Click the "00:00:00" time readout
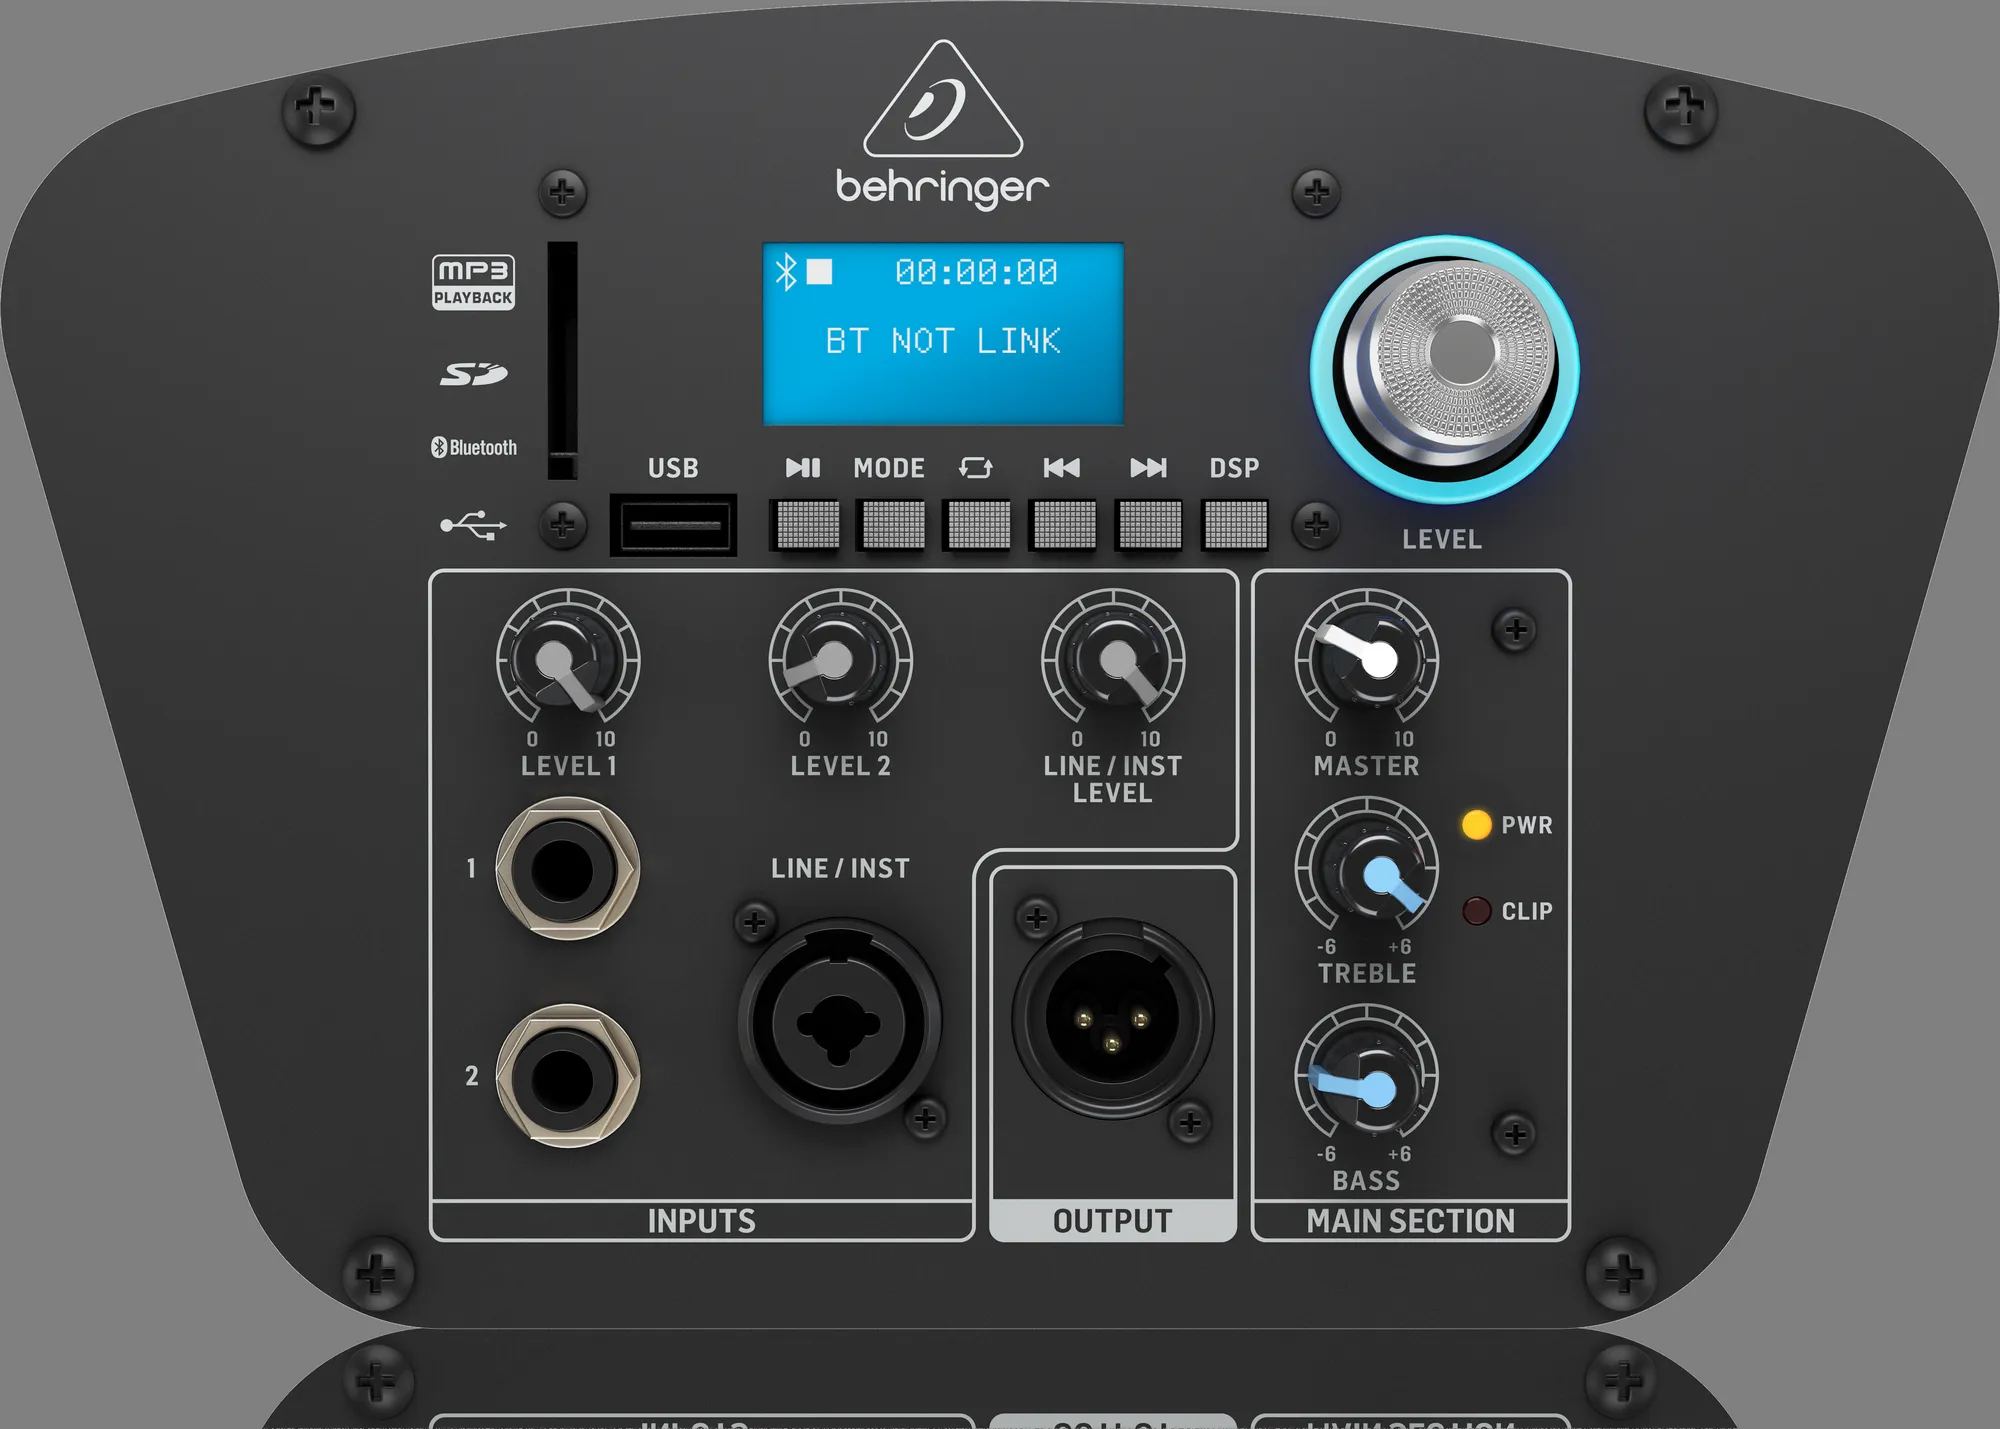 pos(976,272)
